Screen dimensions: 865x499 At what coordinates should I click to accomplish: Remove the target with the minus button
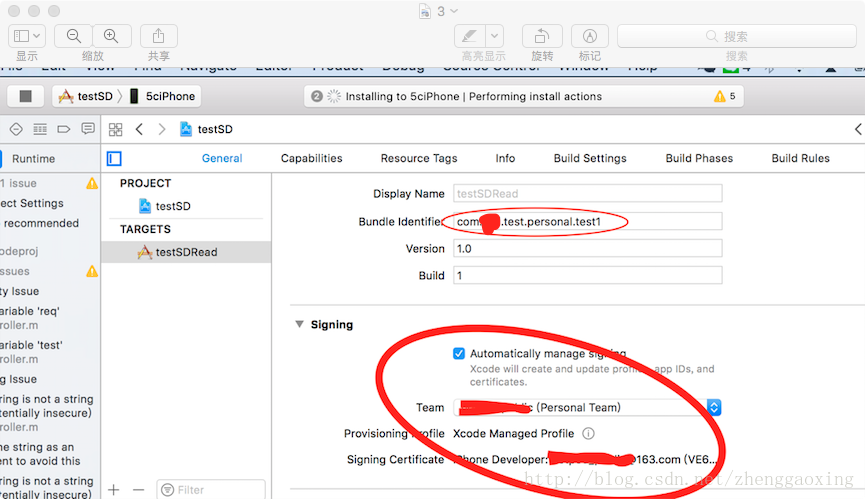point(138,490)
